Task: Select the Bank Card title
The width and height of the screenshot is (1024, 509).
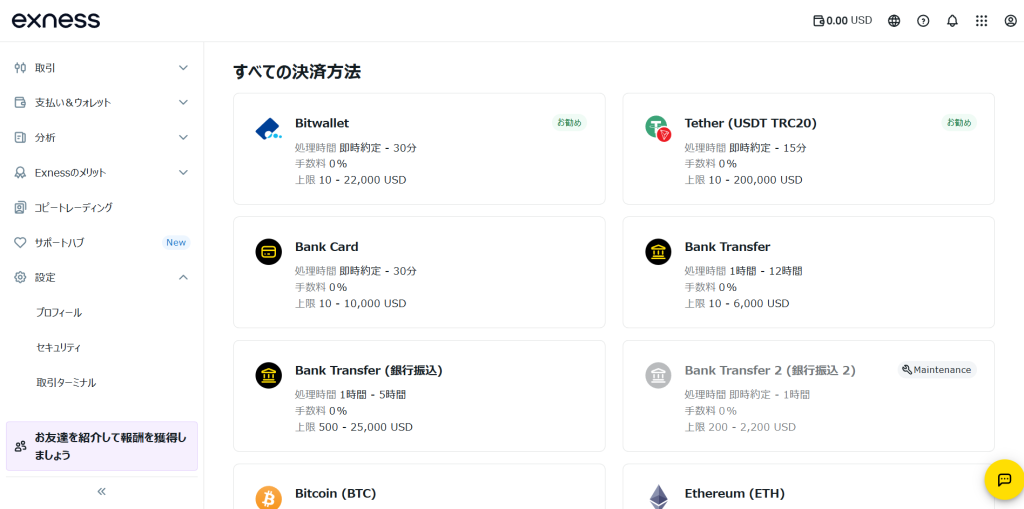Action: coord(327,246)
